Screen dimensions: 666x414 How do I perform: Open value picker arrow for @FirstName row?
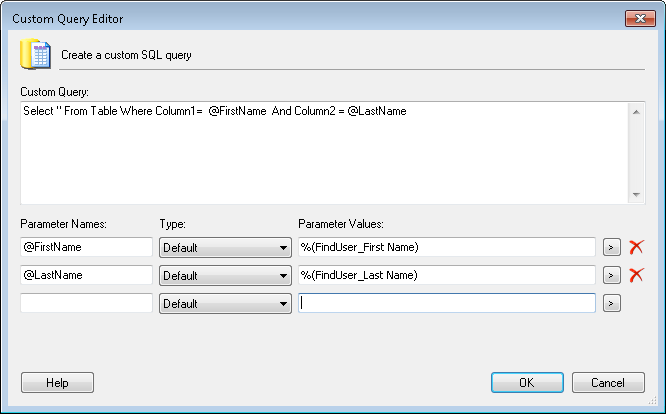[x=611, y=247]
